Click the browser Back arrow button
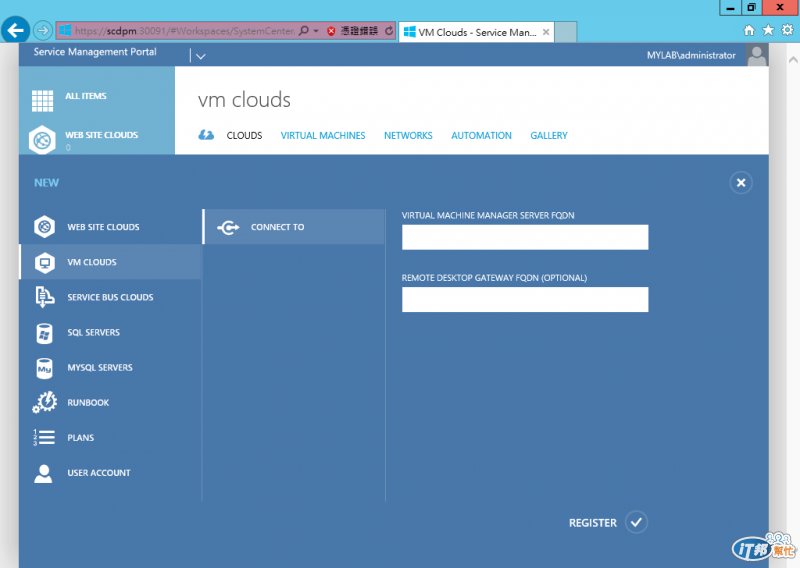Screen dimensions: 800x568 [x=15, y=30]
